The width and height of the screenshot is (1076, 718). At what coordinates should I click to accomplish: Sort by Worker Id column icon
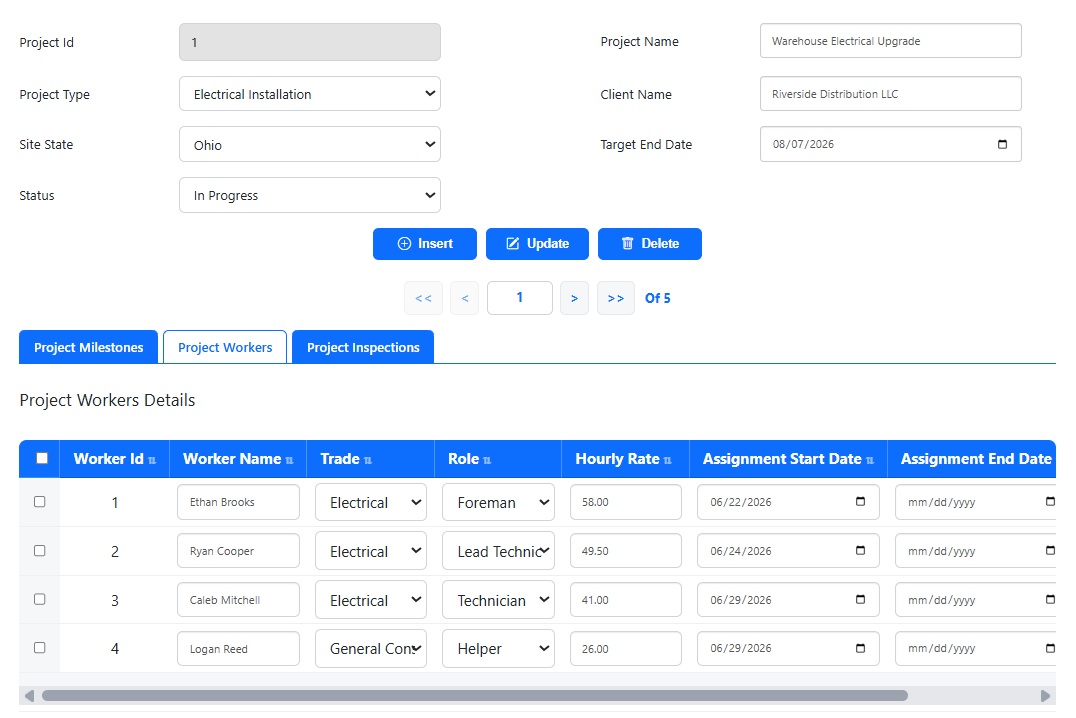tap(152, 460)
